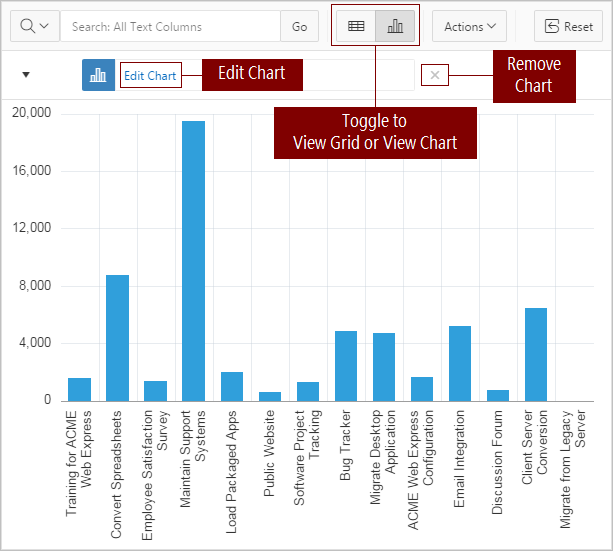
Task: Open the Actions menu
Action: click(x=469, y=27)
